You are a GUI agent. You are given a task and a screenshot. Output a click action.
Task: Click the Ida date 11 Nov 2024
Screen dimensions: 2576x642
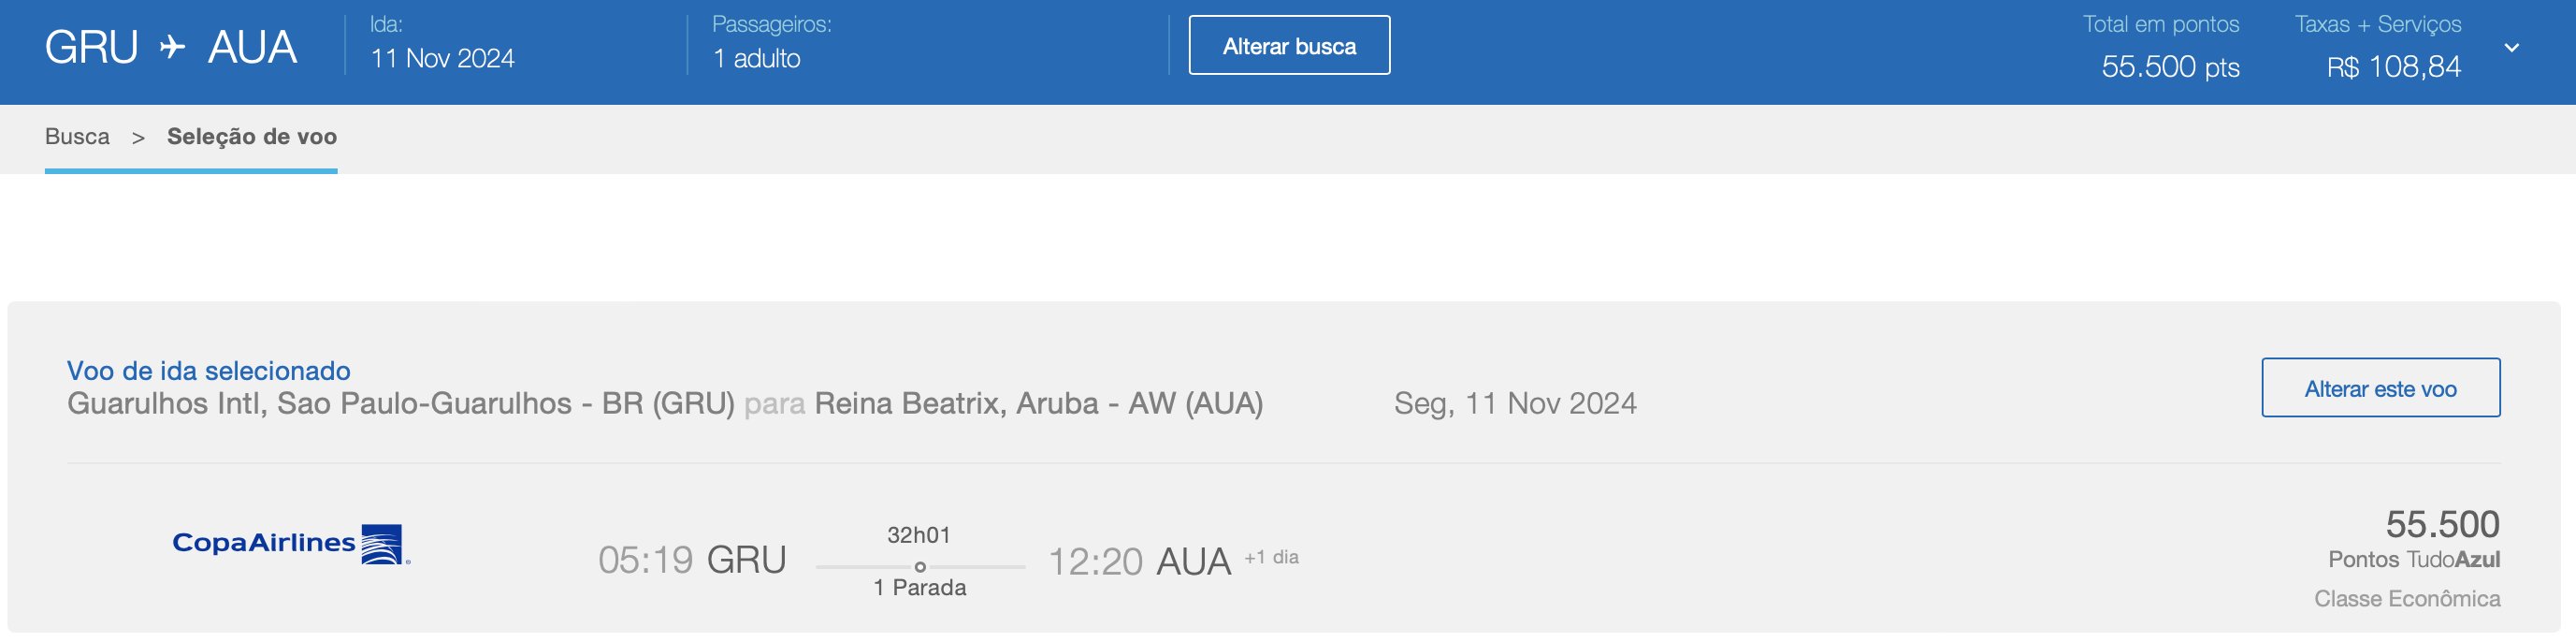click(x=442, y=59)
